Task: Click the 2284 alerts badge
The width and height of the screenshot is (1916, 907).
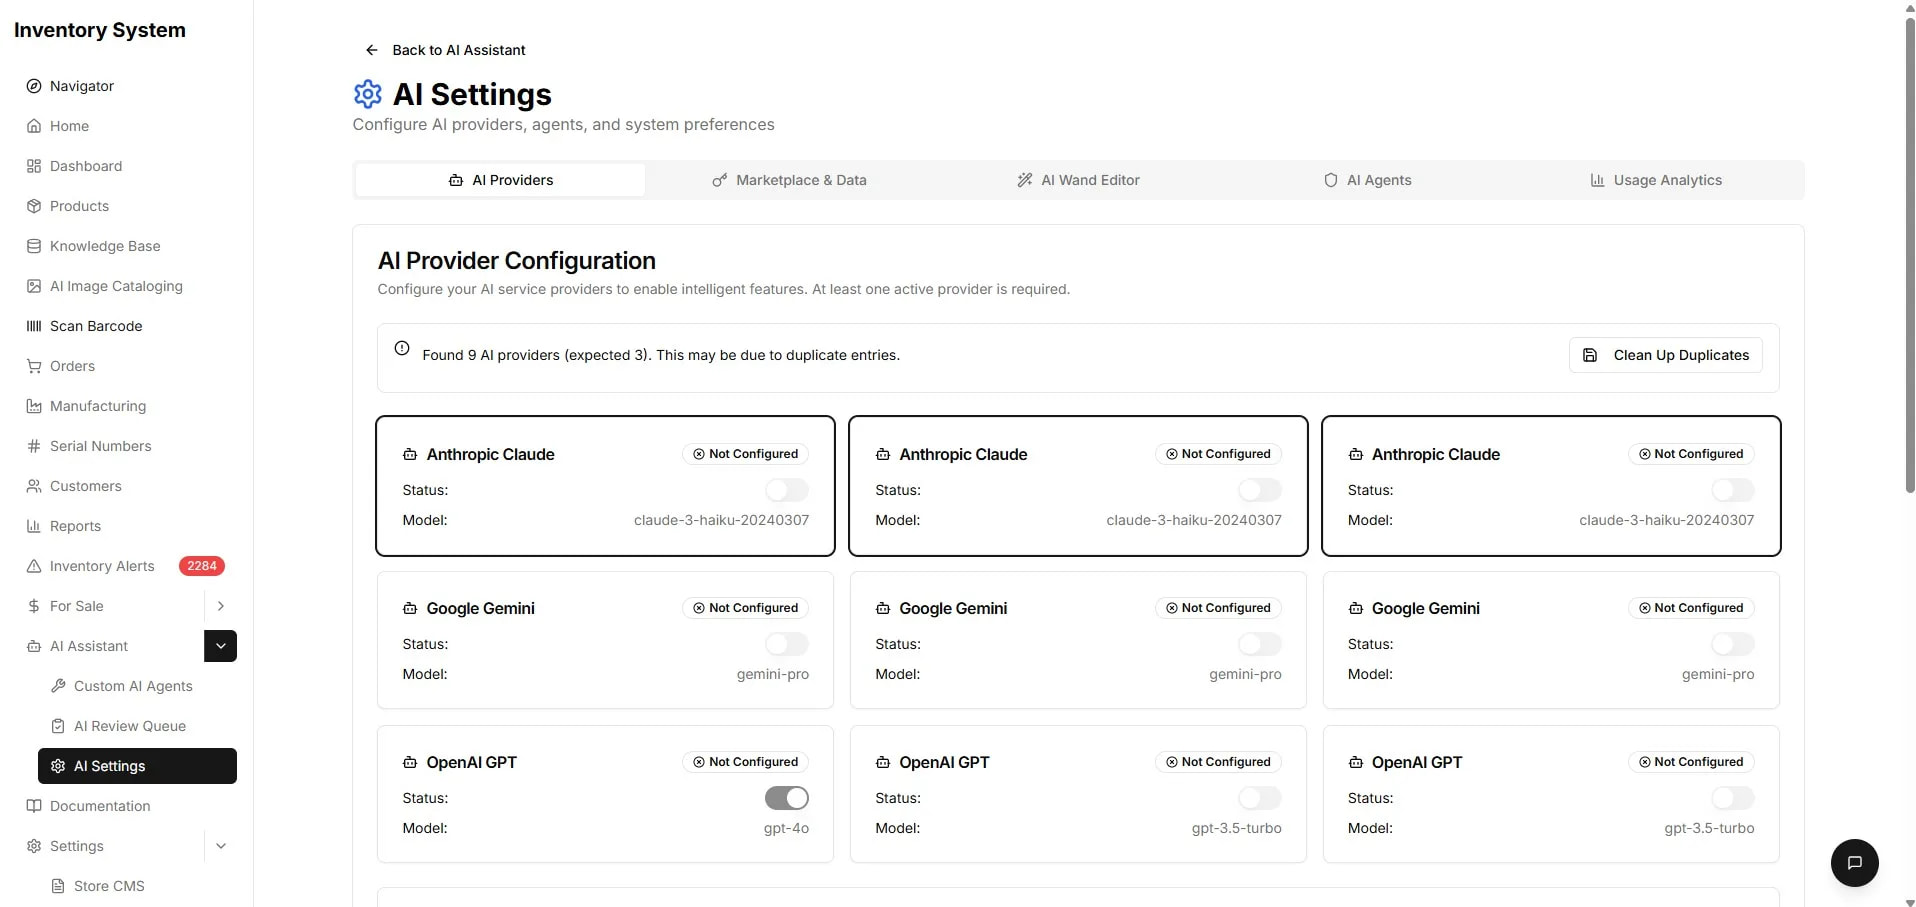Action: (x=202, y=566)
